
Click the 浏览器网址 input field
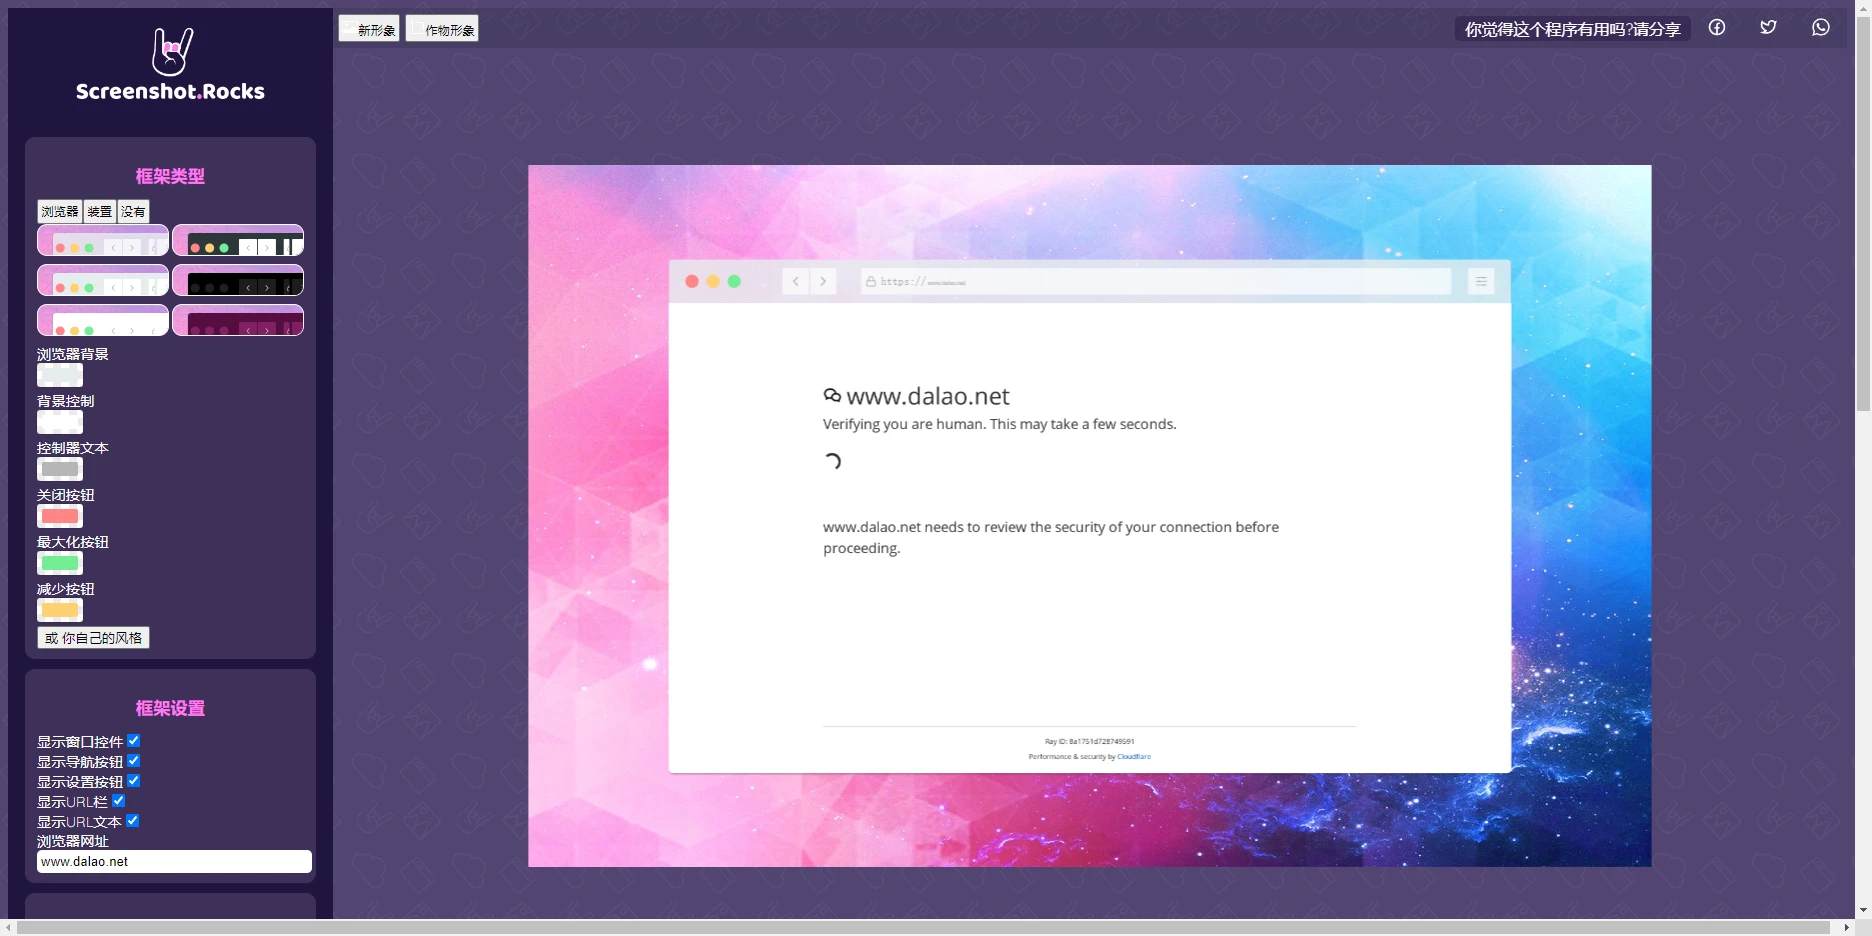[x=174, y=861]
